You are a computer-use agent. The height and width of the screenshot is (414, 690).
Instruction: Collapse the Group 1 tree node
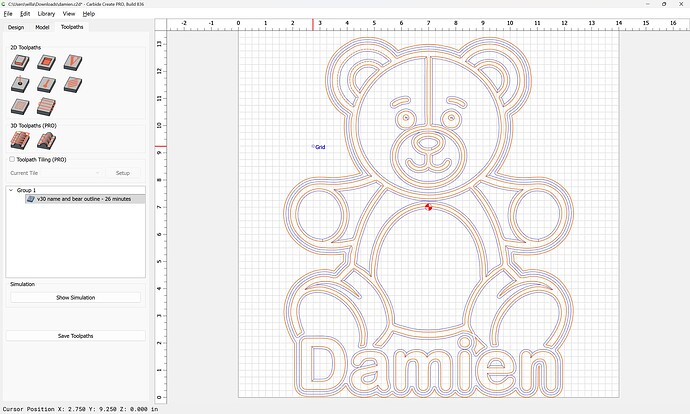click(x=11, y=190)
